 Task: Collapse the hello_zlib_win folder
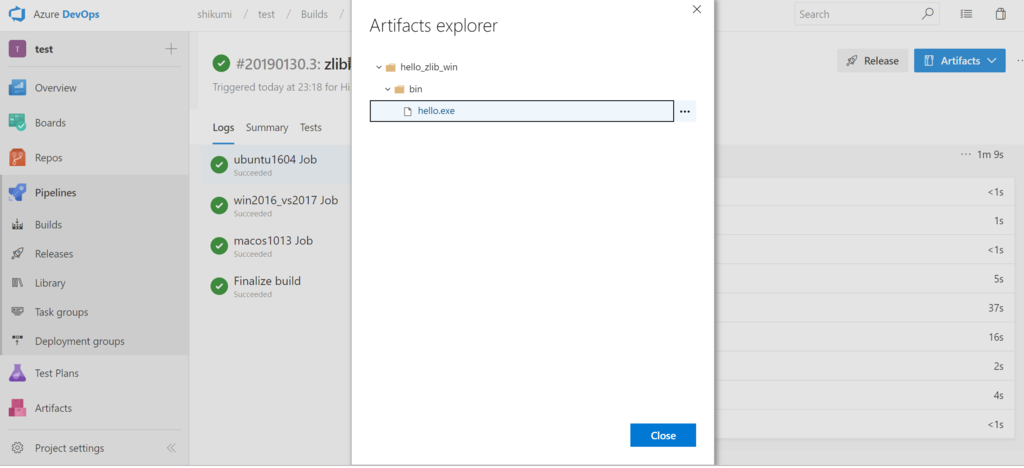coord(379,67)
